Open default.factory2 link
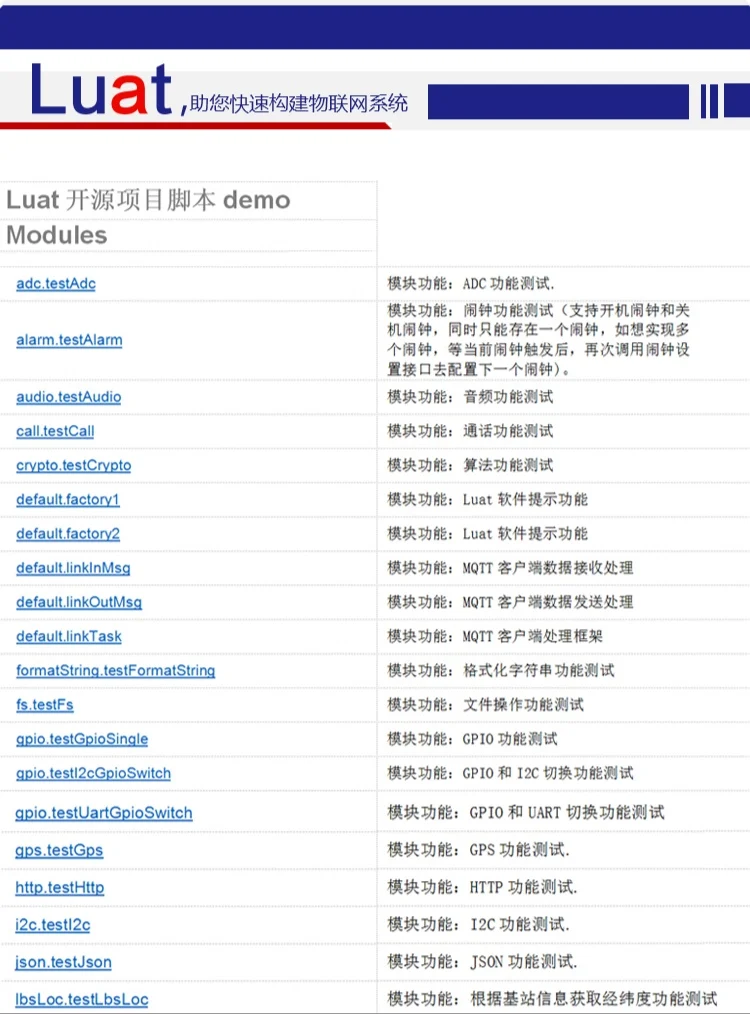 point(68,534)
